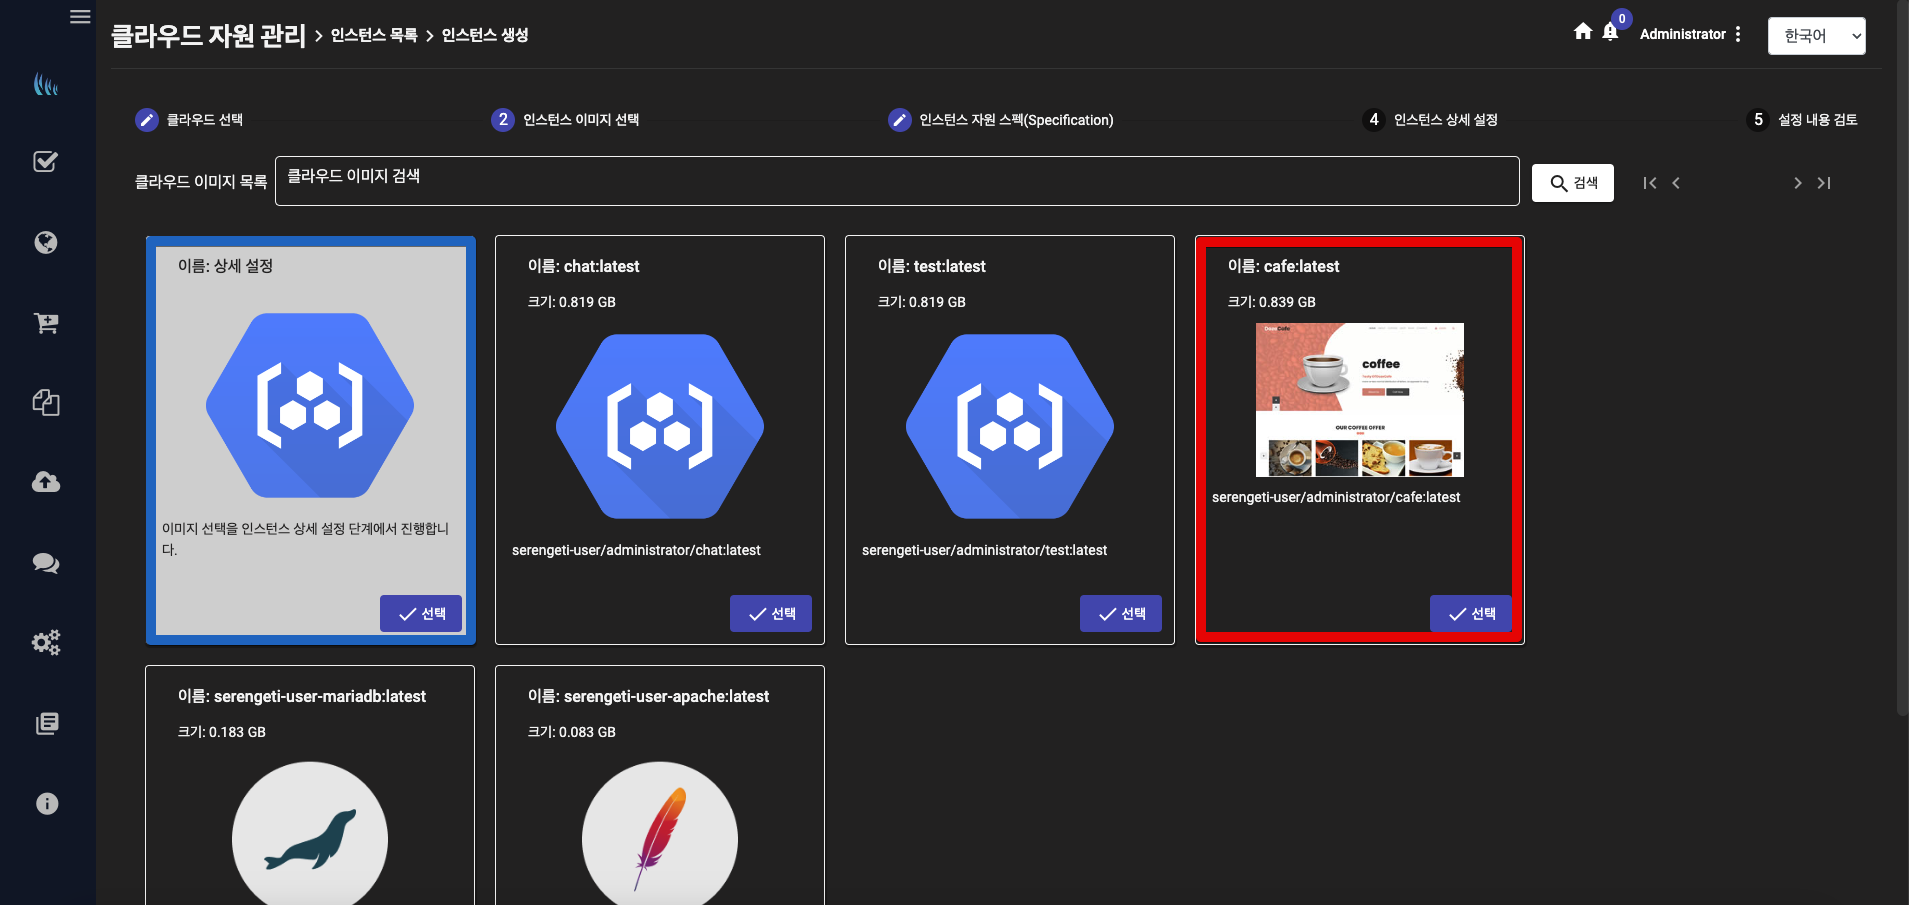Click the cafe:latest coffee thumbnail image
Viewport: 1909px width, 905px height.
click(1359, 399)
